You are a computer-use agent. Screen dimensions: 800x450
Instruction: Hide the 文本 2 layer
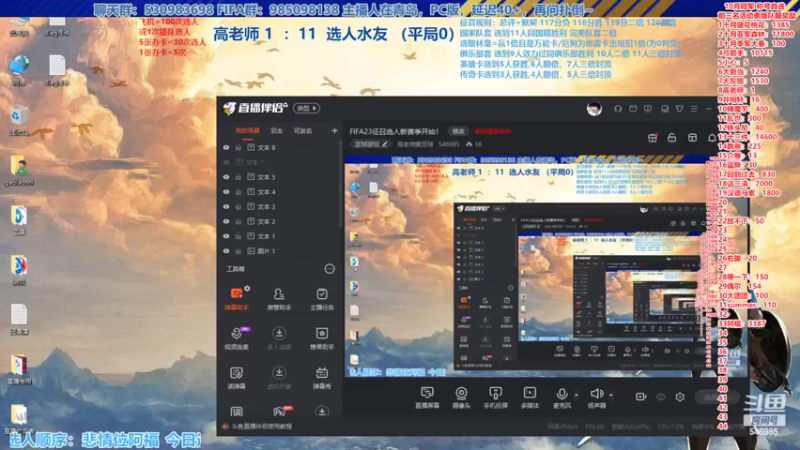226,221
